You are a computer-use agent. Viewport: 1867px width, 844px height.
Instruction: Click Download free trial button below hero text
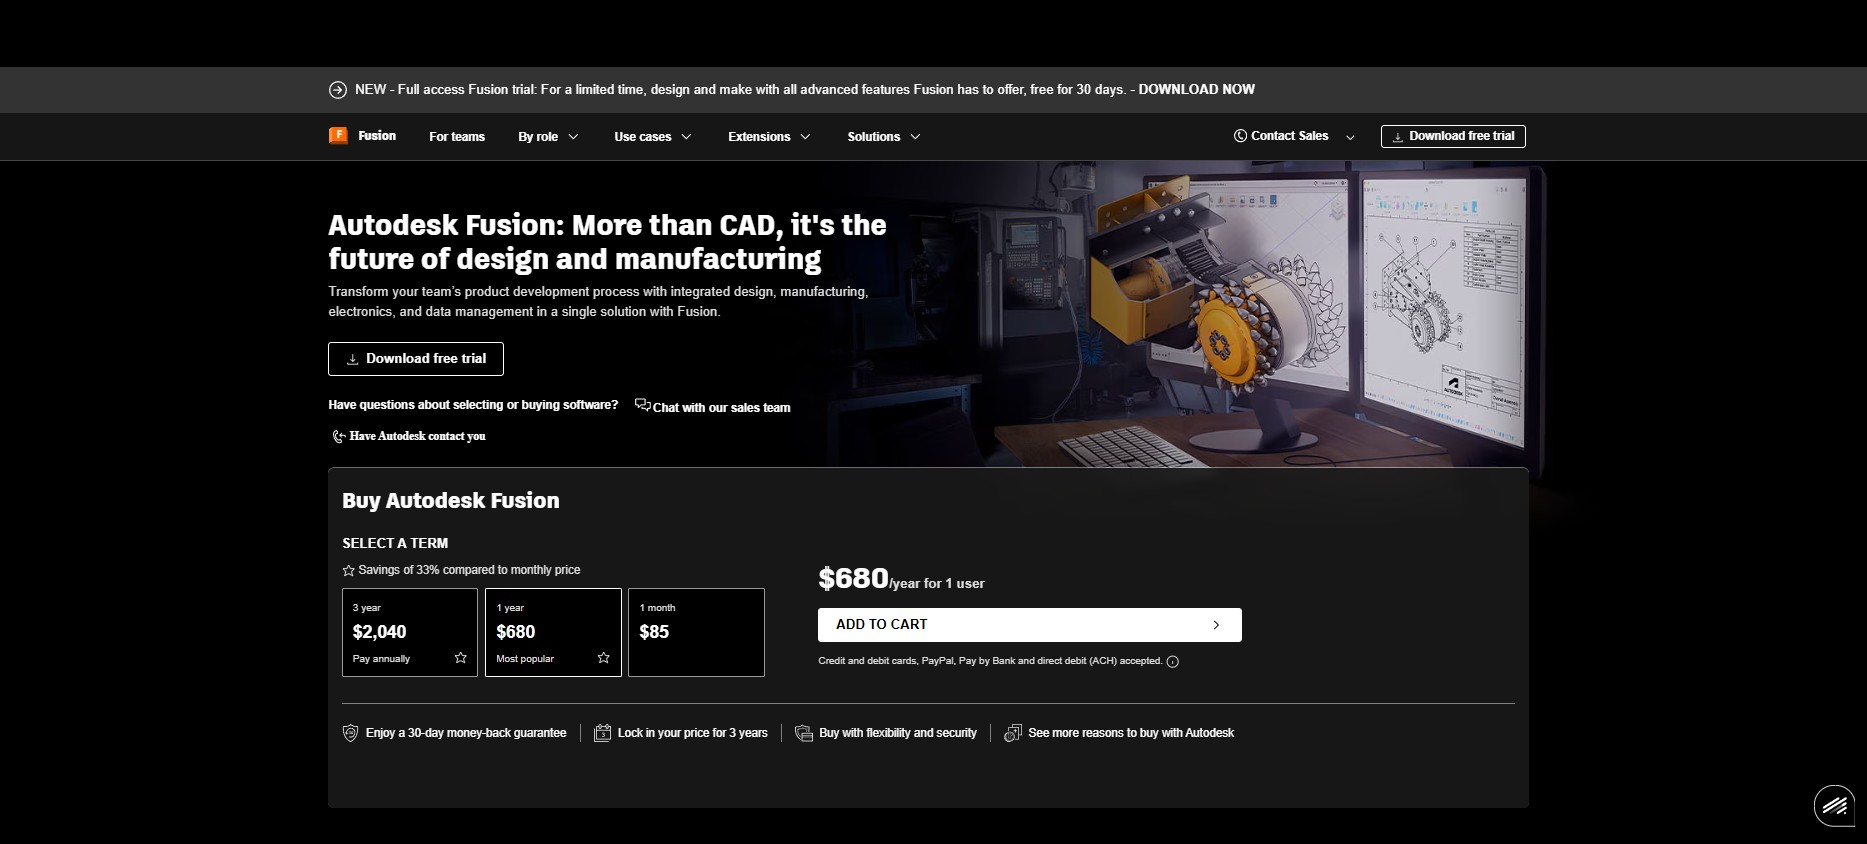click(416, 359)
